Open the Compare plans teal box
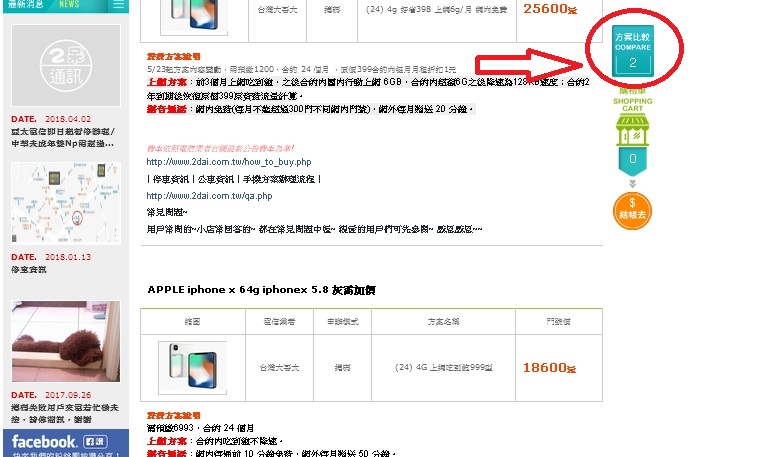Image resolution: width=767 pixels, height=457 pixels. pyautogui.click(x=632, y=51)
